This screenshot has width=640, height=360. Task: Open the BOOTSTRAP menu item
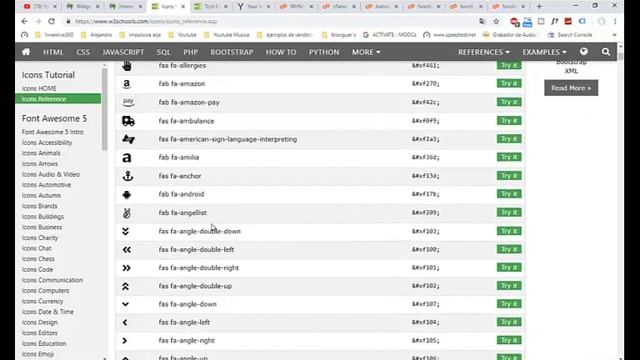[232, 52]
